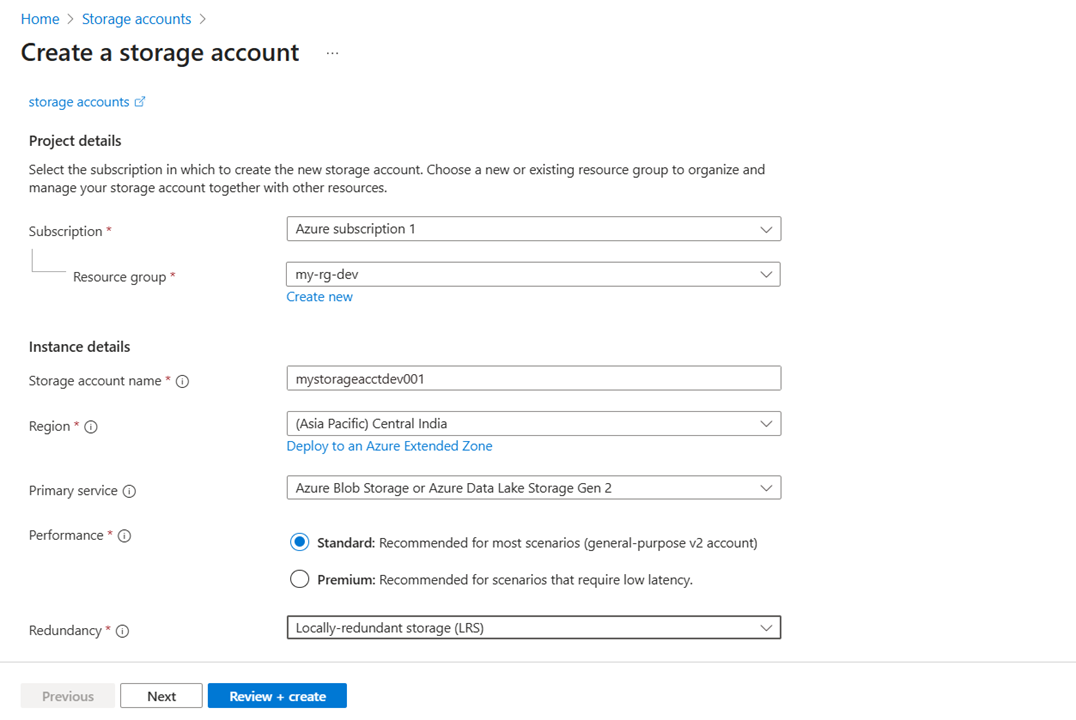The width and height of the screenshot is (1076, 720).
Task: Click the info icon next to Redundancy
Action: (x=121, y=630)
